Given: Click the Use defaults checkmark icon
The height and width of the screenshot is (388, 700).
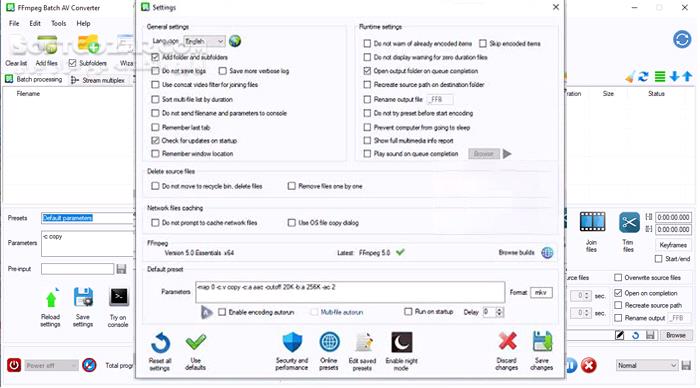Looking at the screenshot, I should tap(196, 342).
